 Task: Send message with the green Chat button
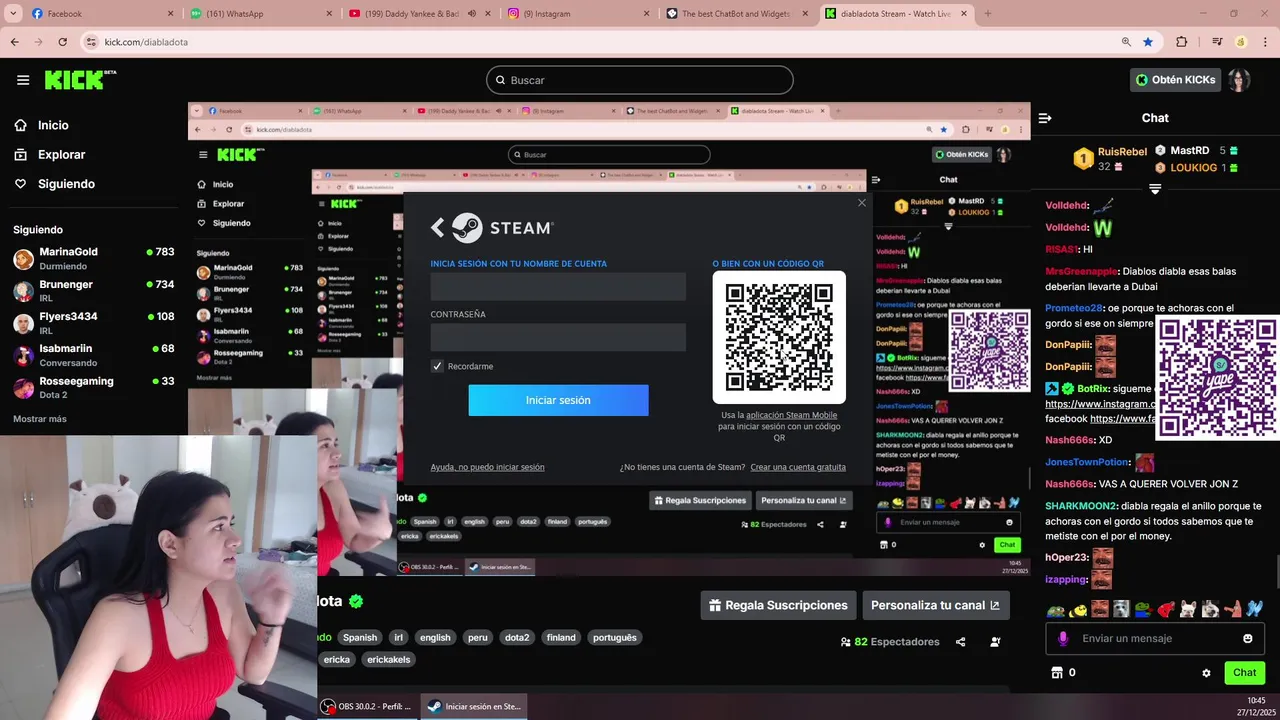[1245, 673]
